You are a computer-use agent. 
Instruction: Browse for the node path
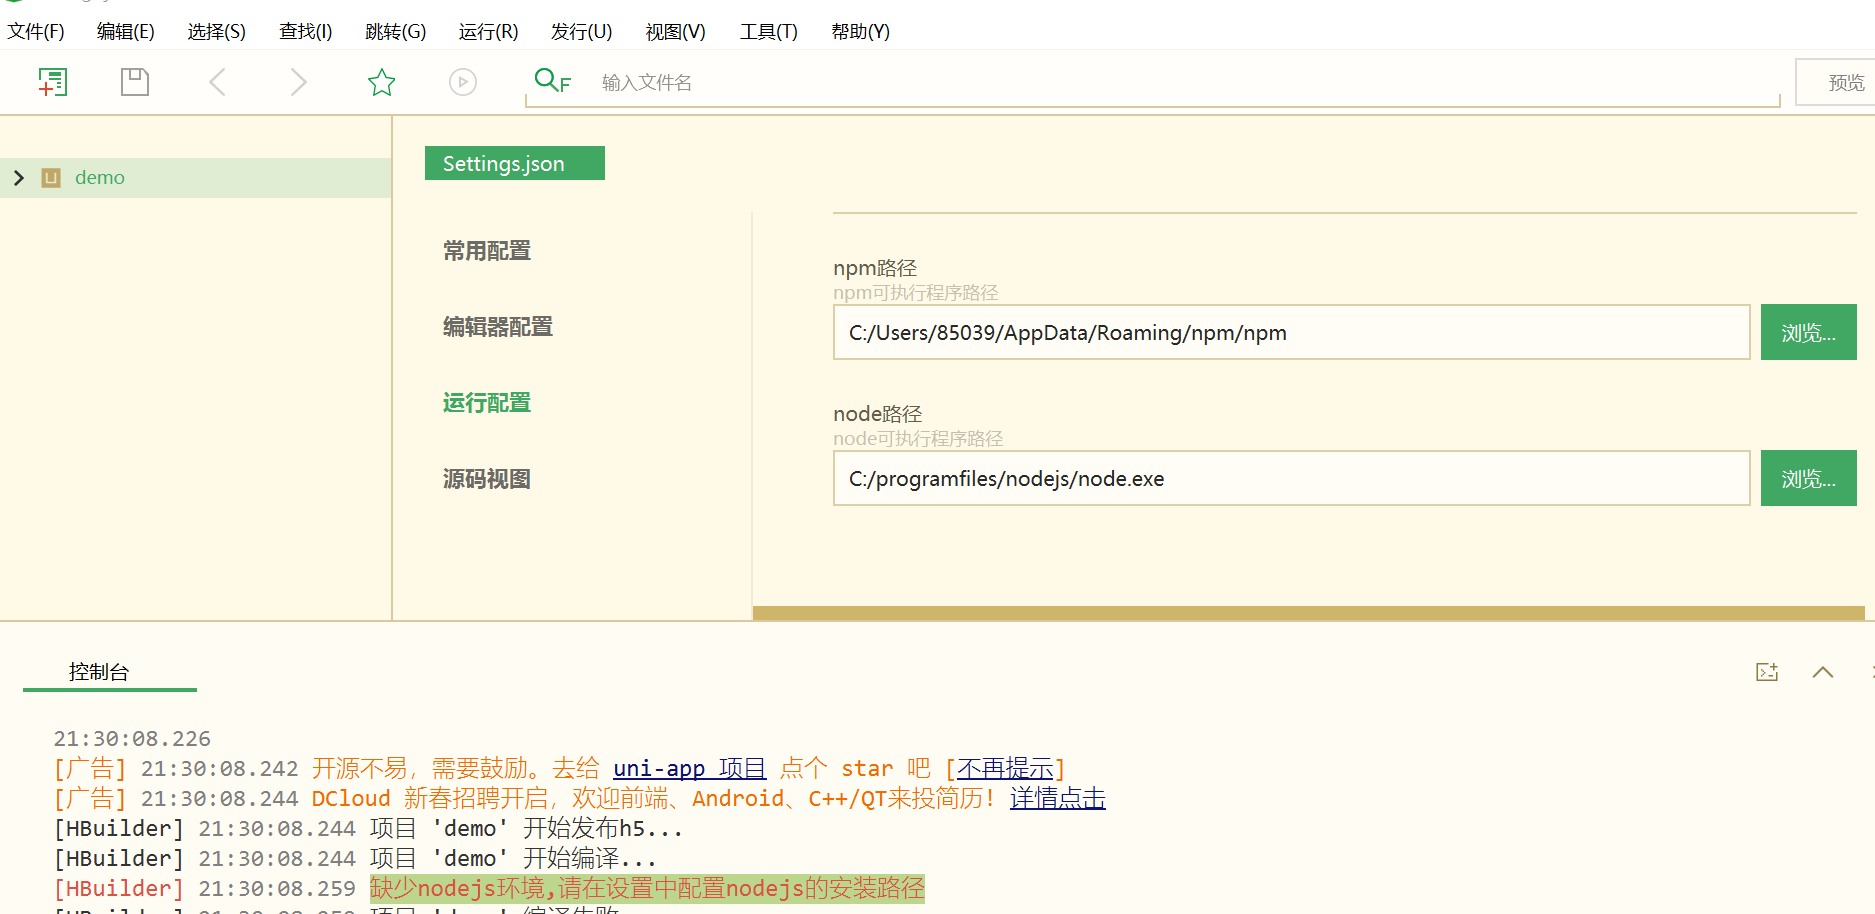click(1808, 478)
